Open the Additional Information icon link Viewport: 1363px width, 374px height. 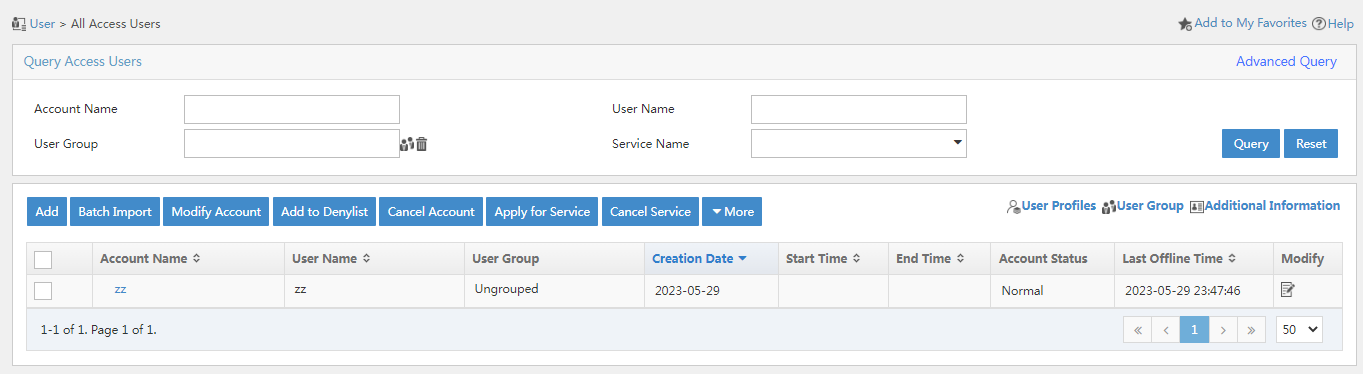tap(1197, 207)
